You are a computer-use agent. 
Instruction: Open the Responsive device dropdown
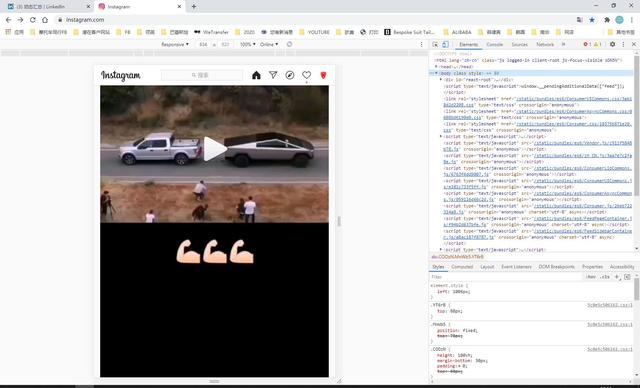(175, 44)
